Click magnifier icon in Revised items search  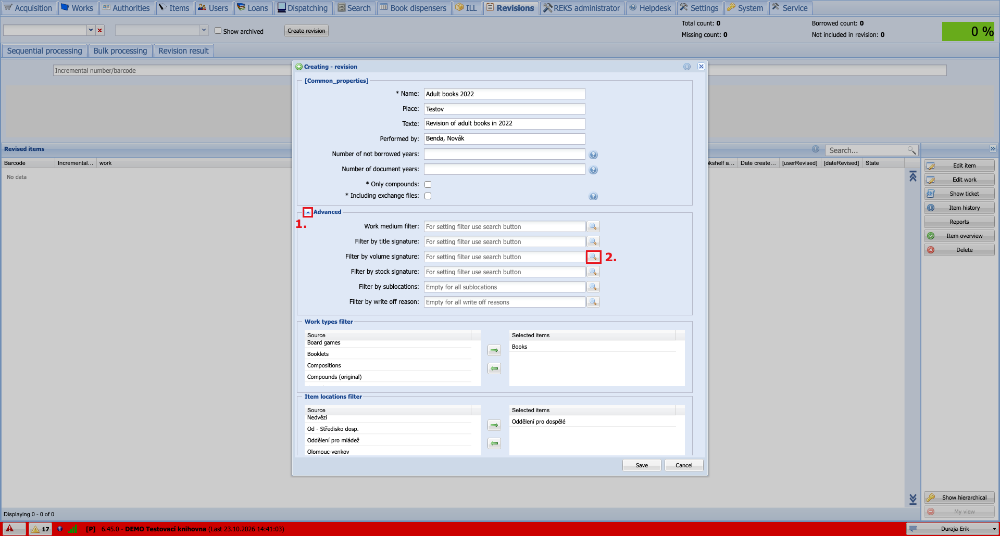[x=912, y=150]
